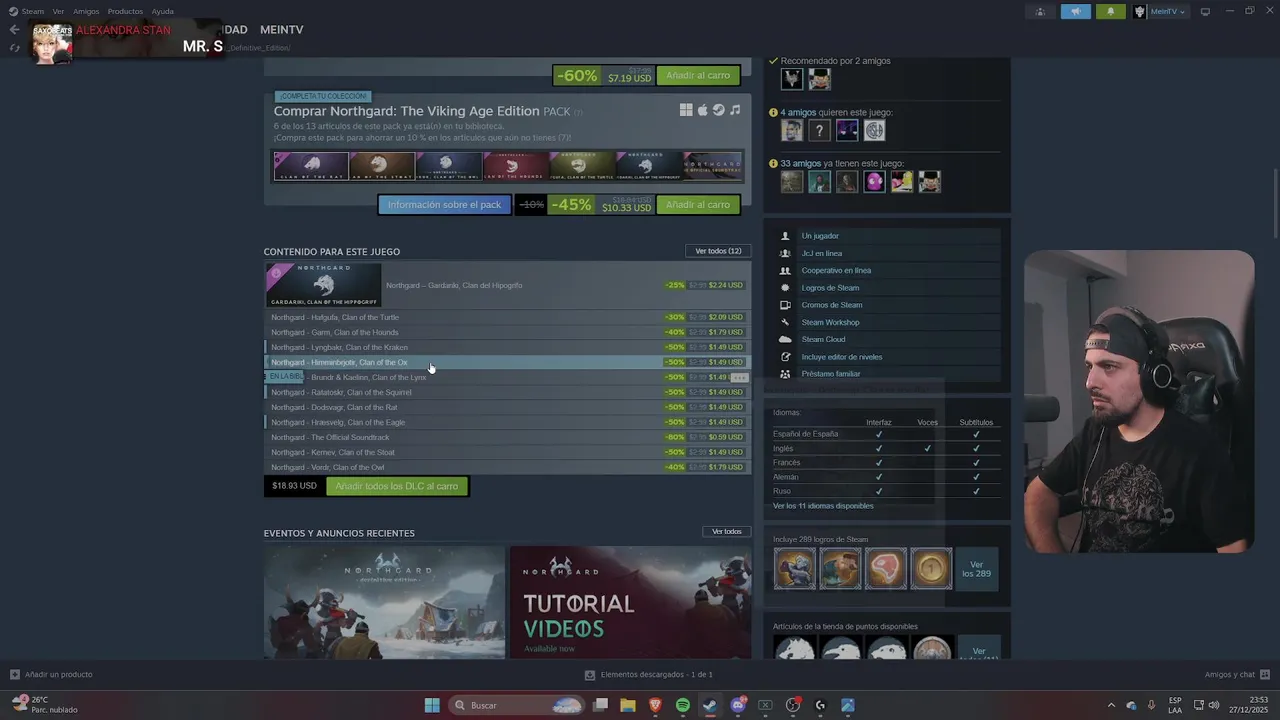Click the taskbar Buscar search box
This screenshot has width=1280, height=720.
(x=517, y=705)
